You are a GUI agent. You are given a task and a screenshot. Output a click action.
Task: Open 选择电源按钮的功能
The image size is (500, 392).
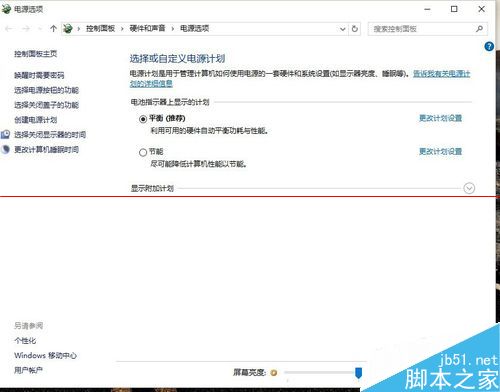[46, 90]
